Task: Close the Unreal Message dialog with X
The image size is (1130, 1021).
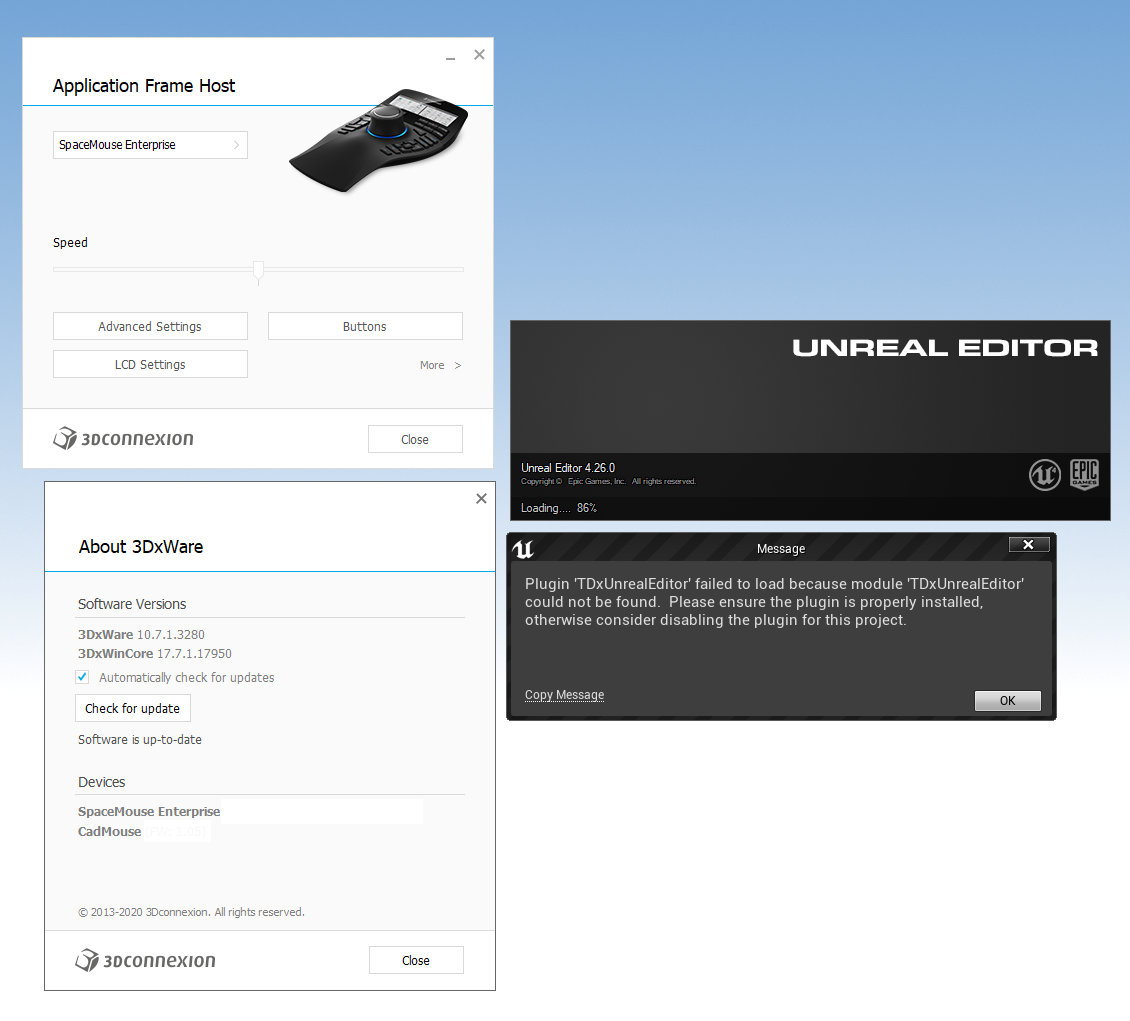Action: click(1028, 545)
